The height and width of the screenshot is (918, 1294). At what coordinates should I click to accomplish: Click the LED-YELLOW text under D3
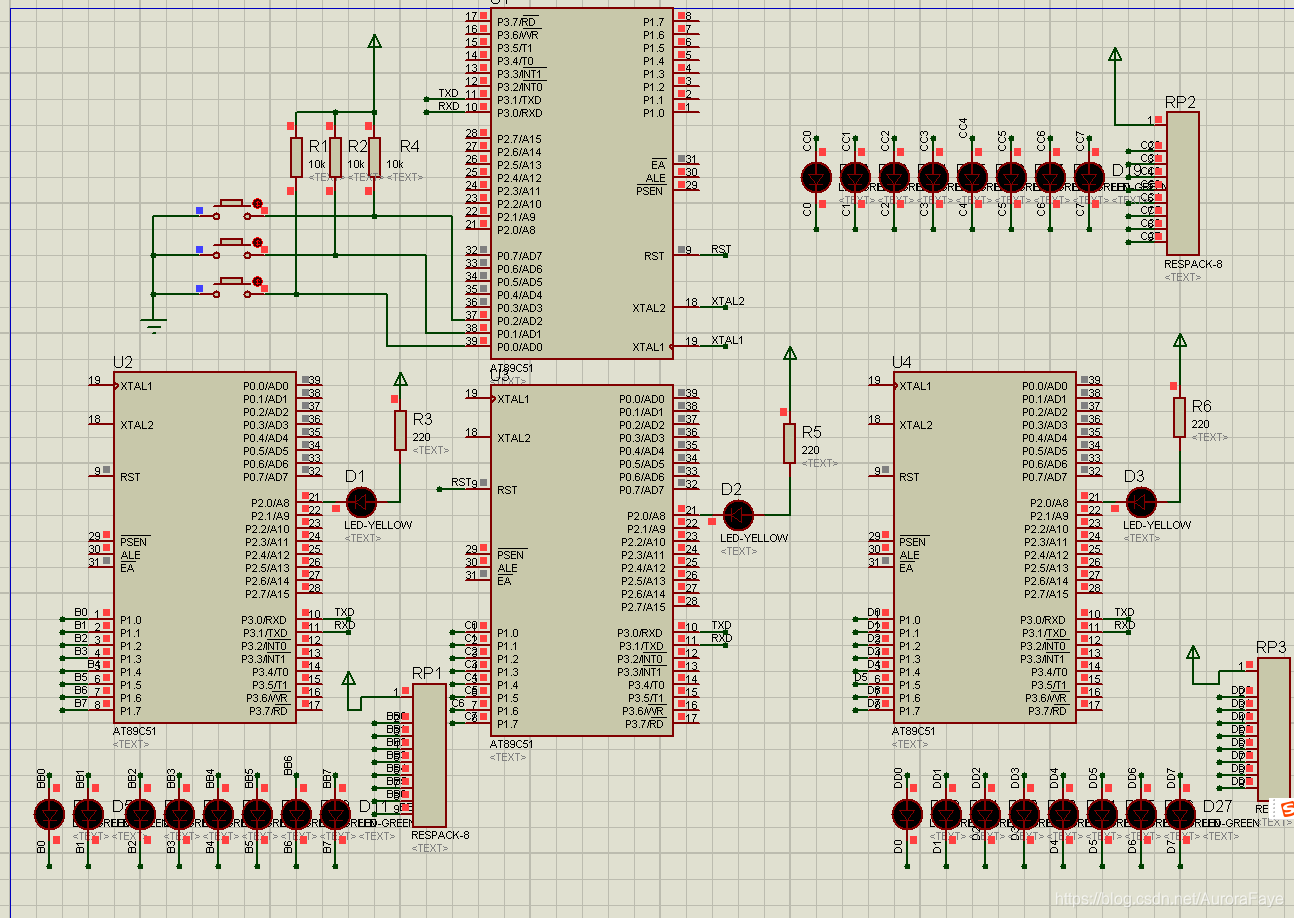pyautogui.click(x=1157, y=525)
